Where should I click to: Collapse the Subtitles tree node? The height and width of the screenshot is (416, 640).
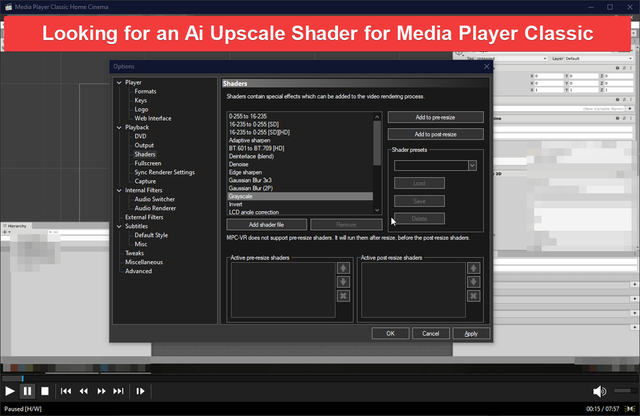tap(119, 226)
